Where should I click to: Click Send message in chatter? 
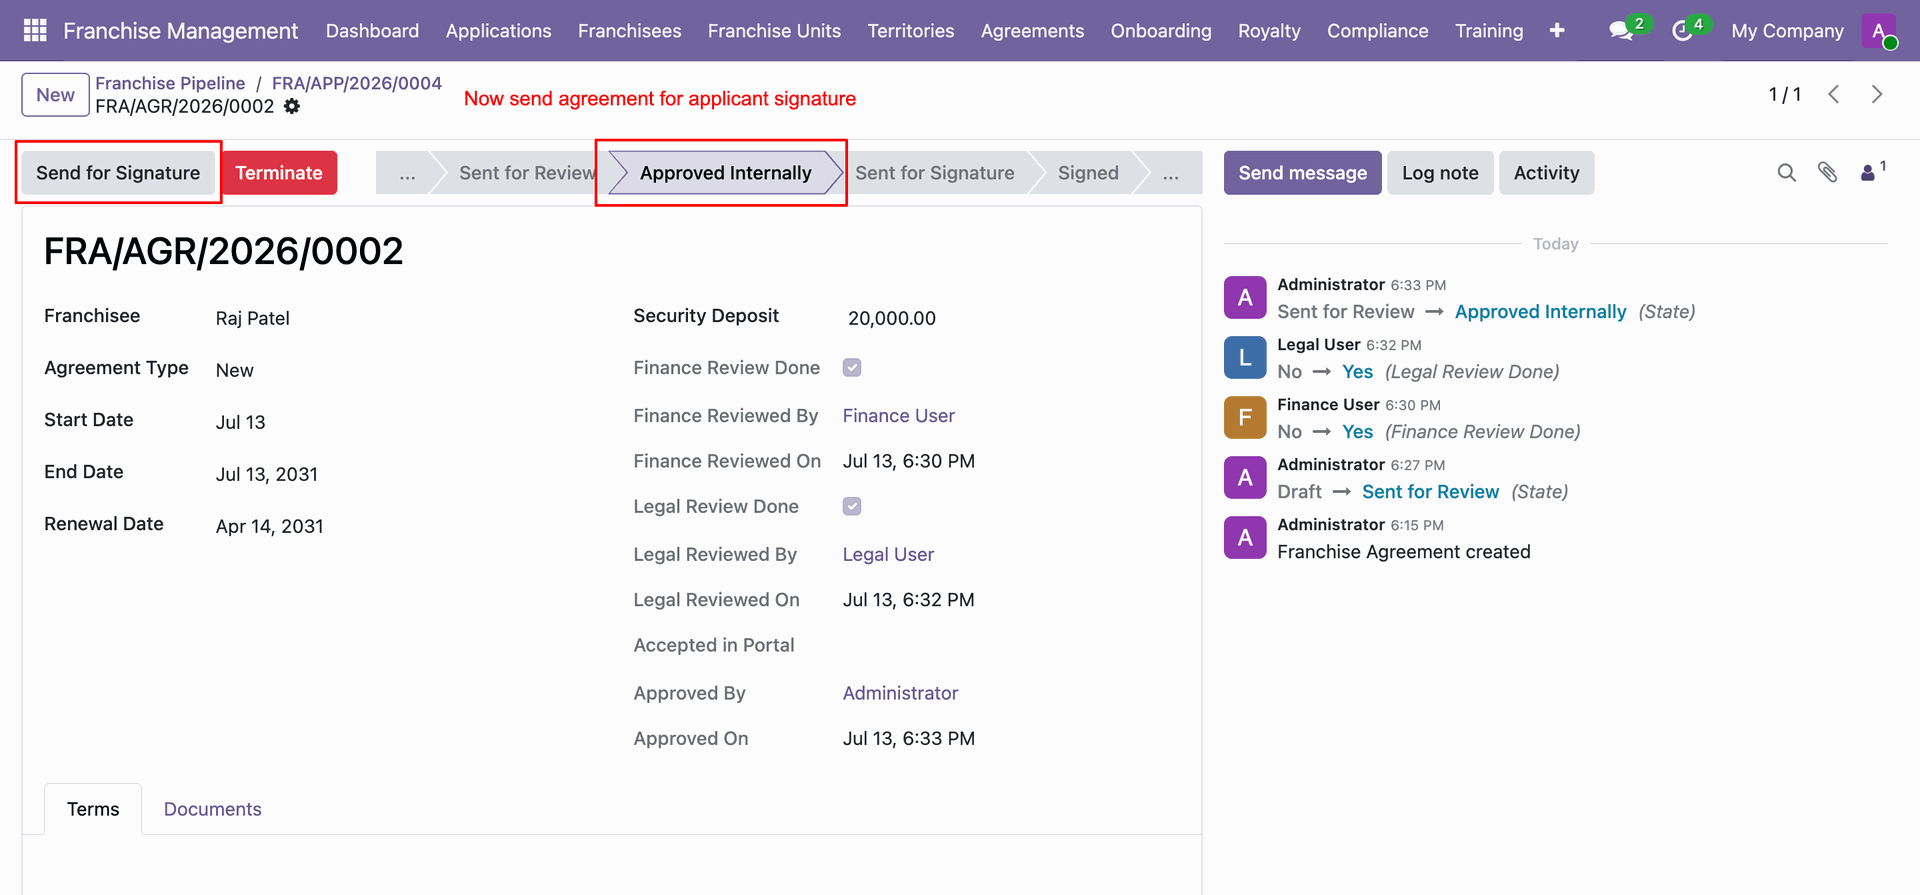tap(1302, 173)
